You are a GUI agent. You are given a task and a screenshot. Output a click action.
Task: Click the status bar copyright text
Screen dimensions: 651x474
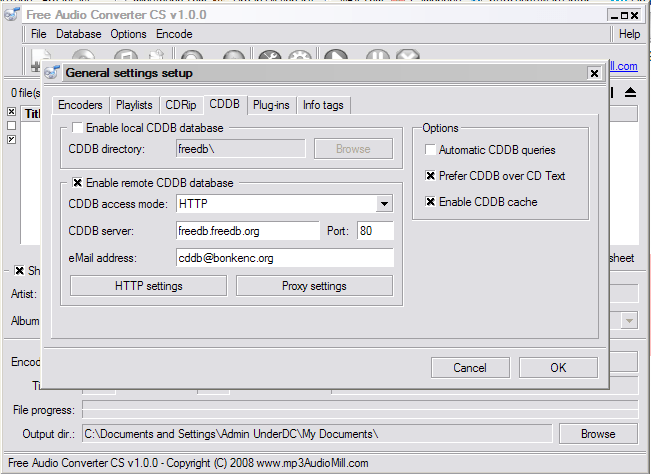[188, 463]
